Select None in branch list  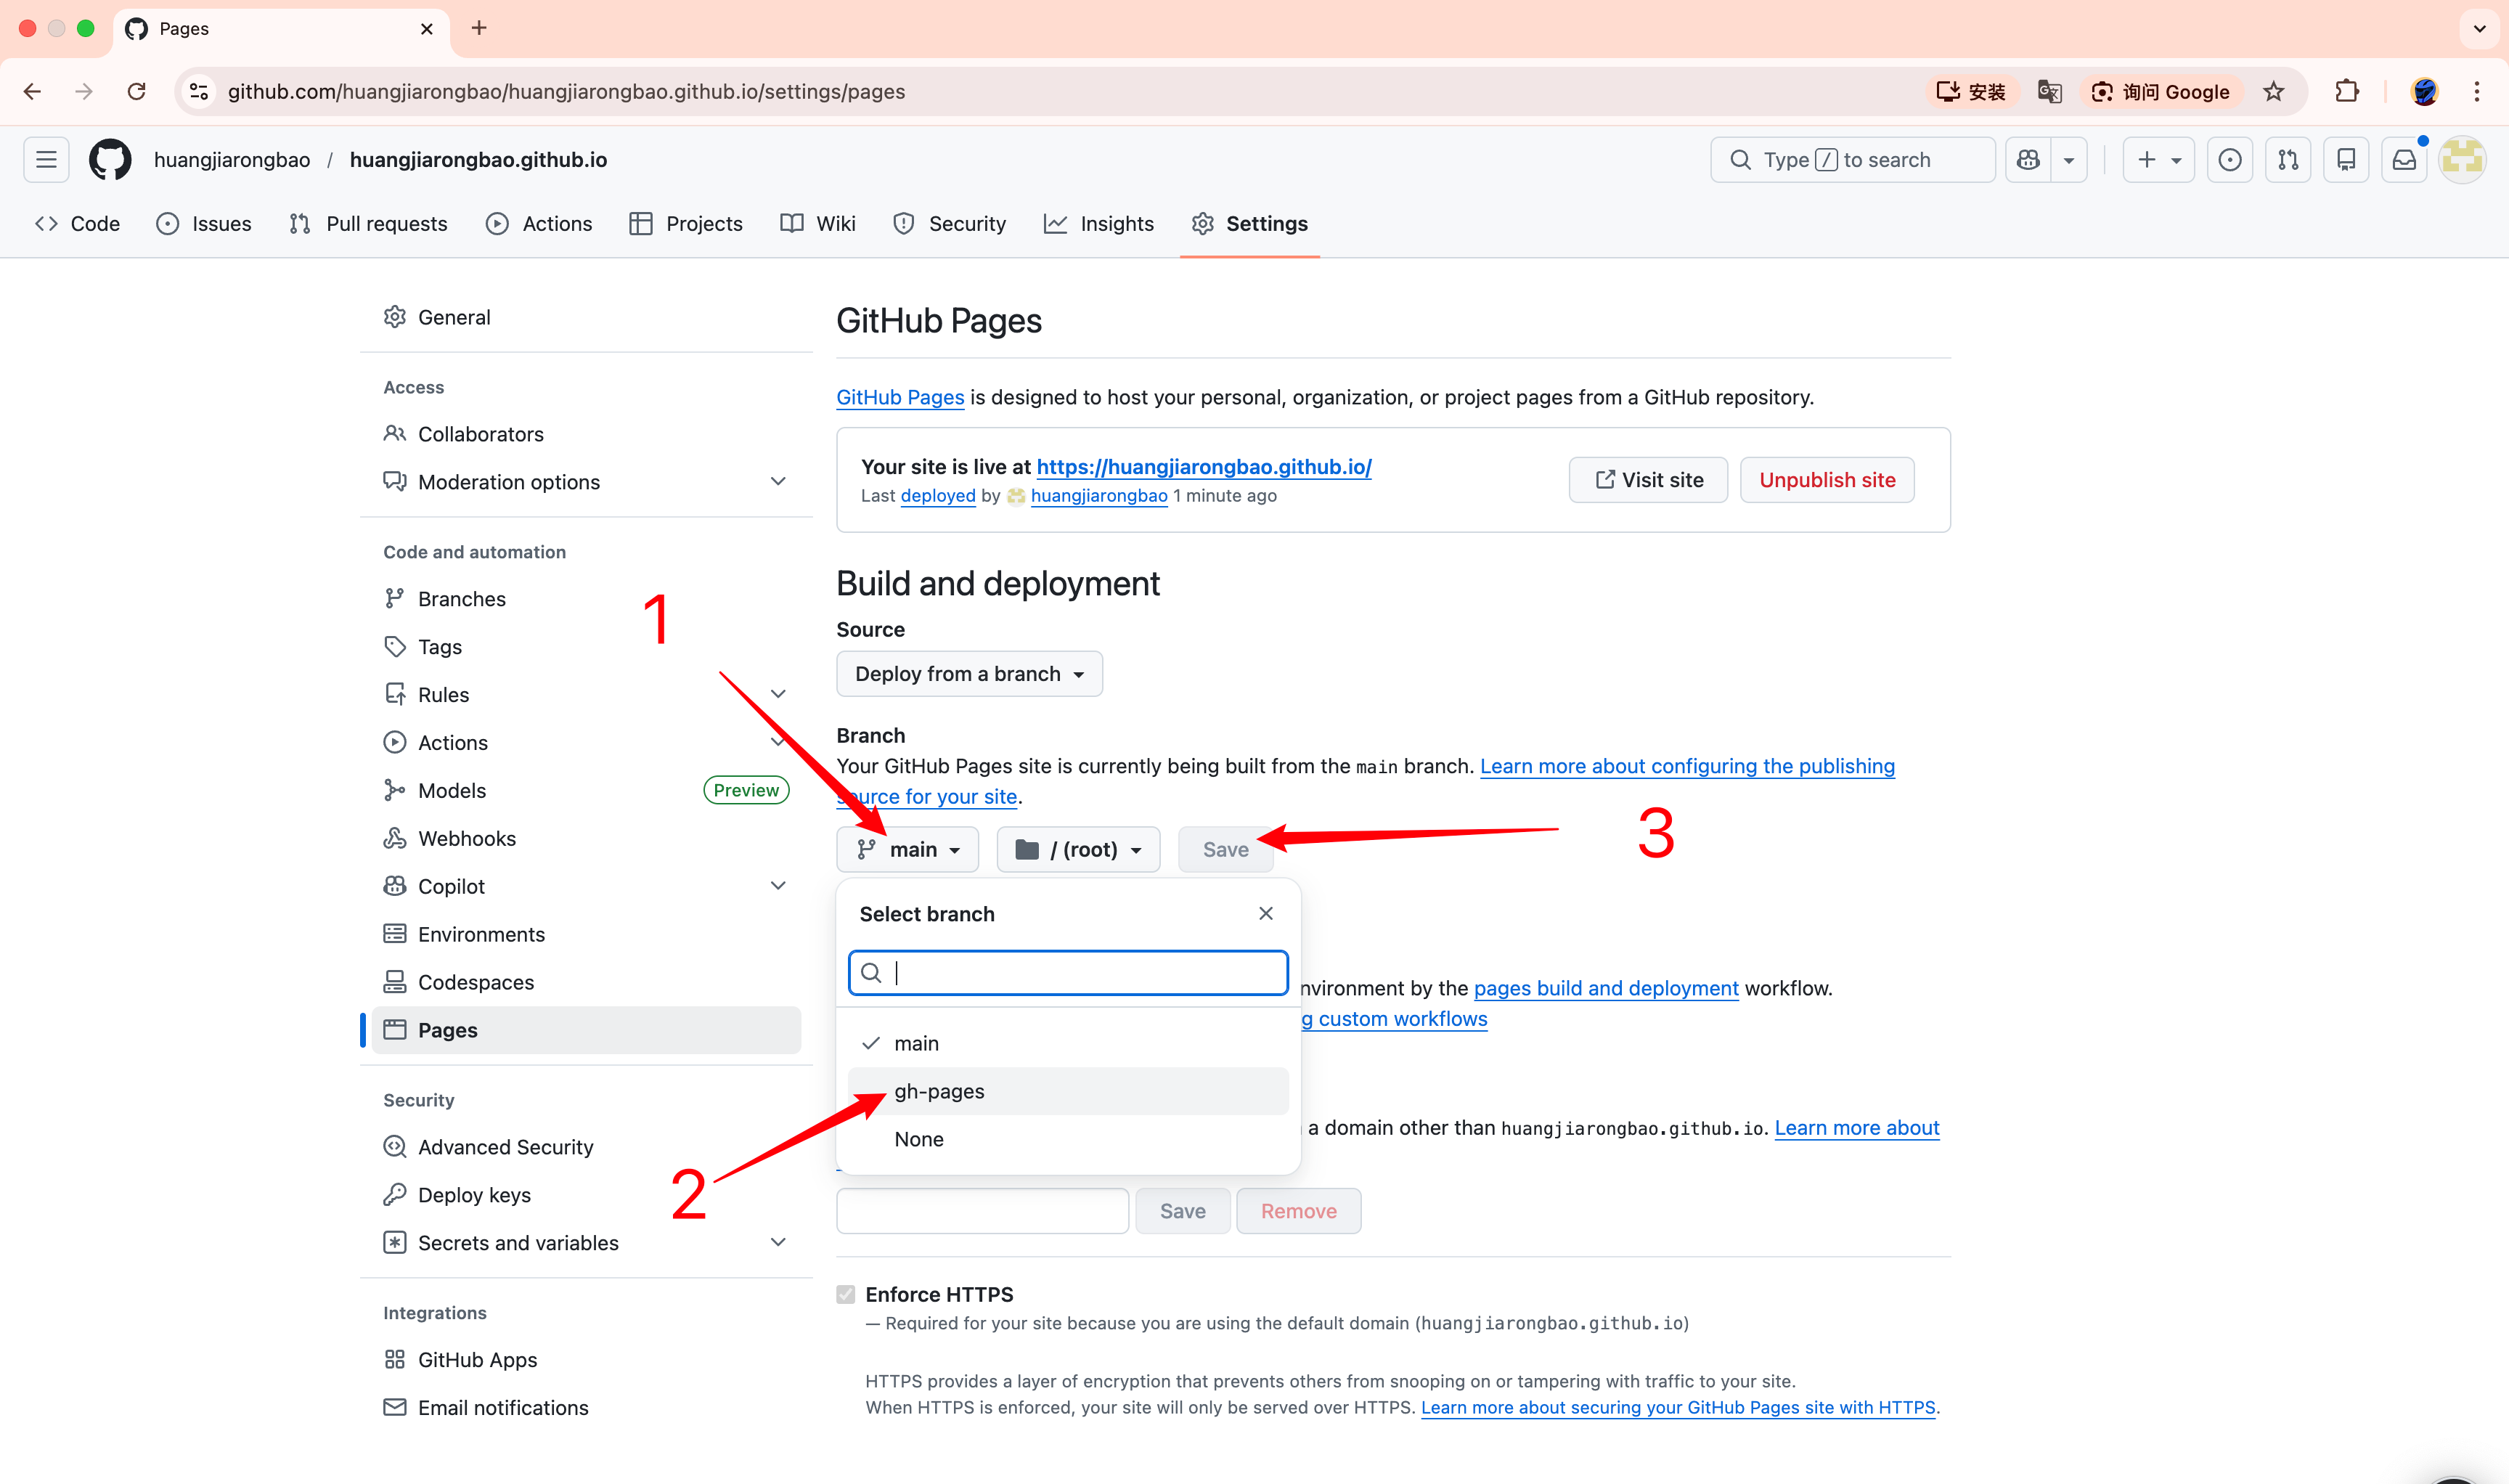pyautogui.click(x=1068, y=1139)
